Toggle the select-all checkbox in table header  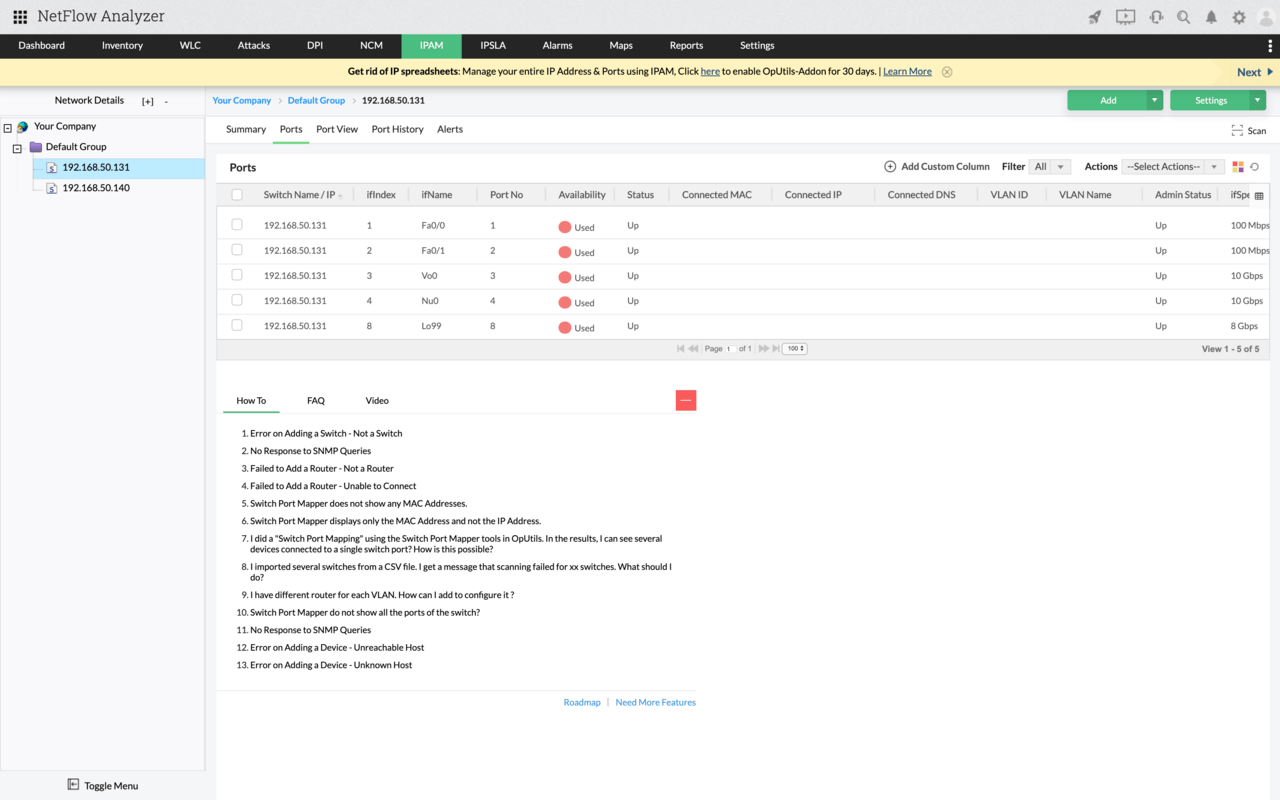point(237,195)
